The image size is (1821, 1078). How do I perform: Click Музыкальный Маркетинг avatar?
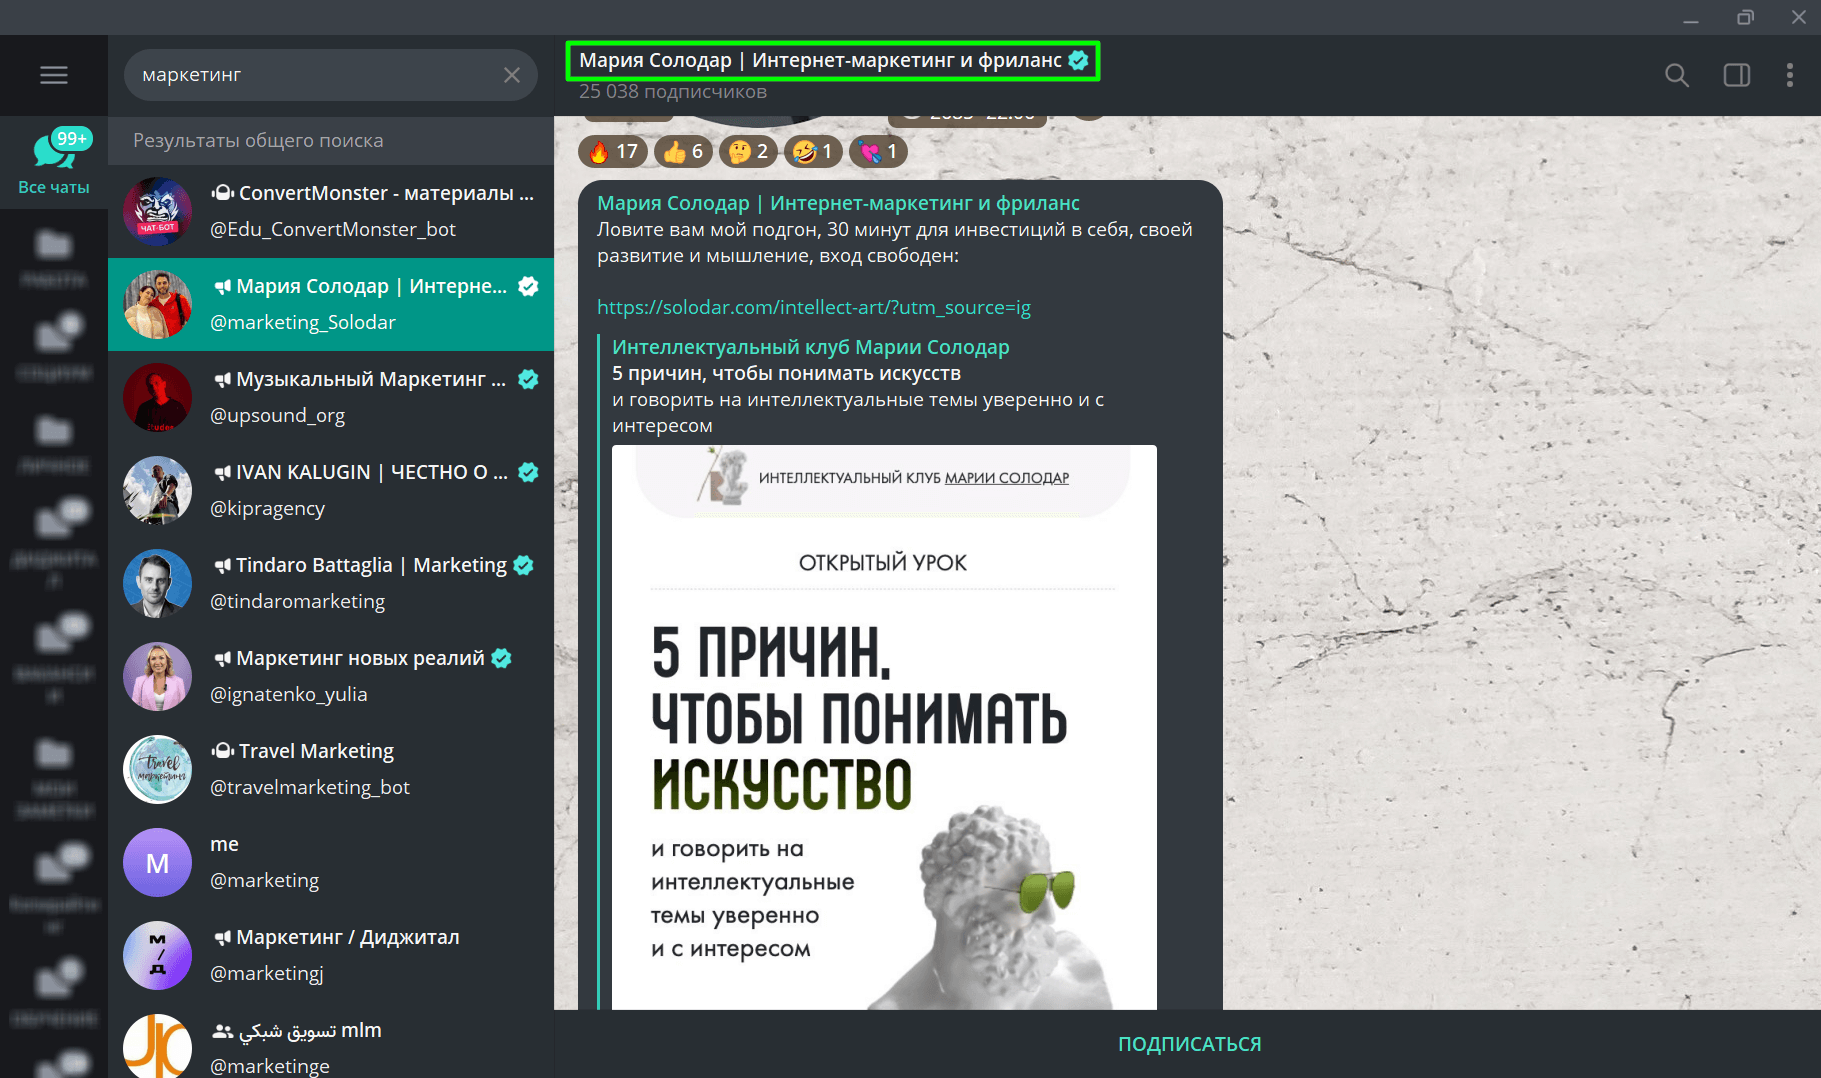157,397
